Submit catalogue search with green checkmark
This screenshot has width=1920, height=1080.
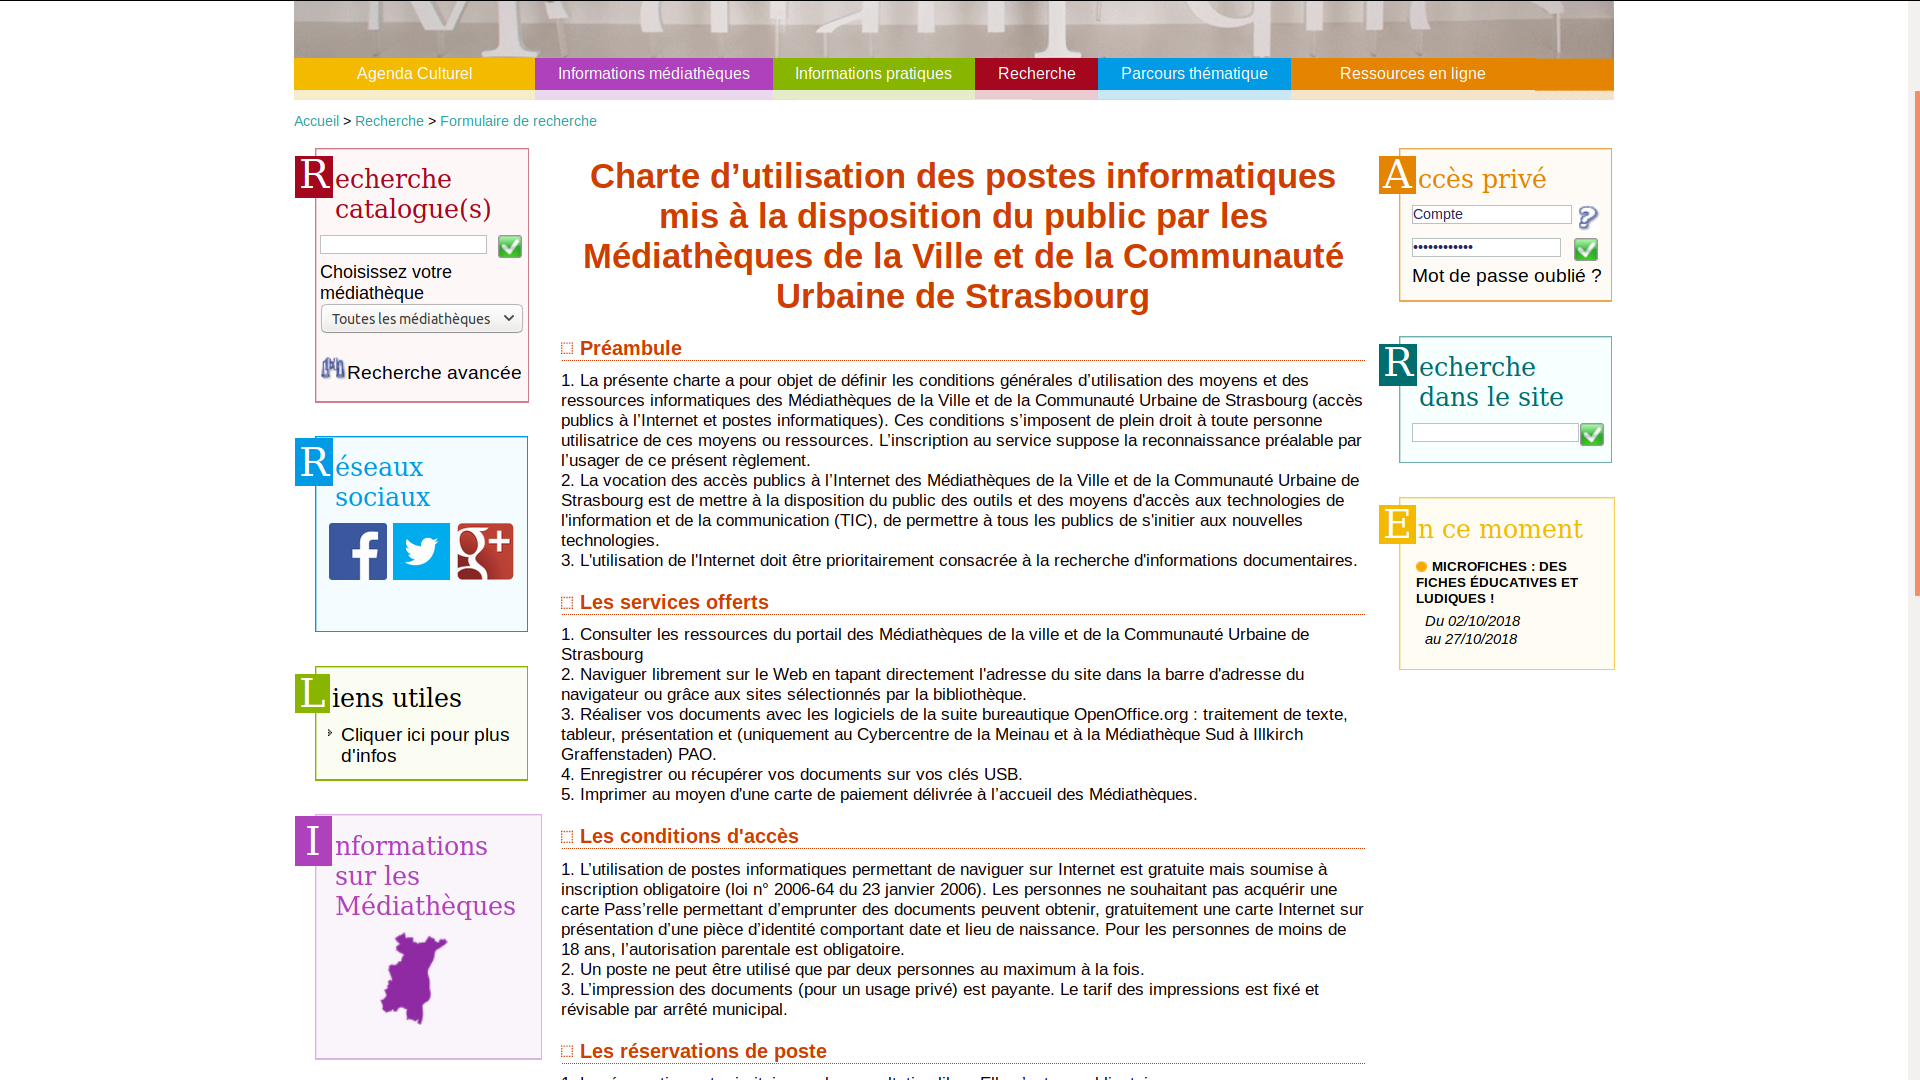(x=510, y=246)
